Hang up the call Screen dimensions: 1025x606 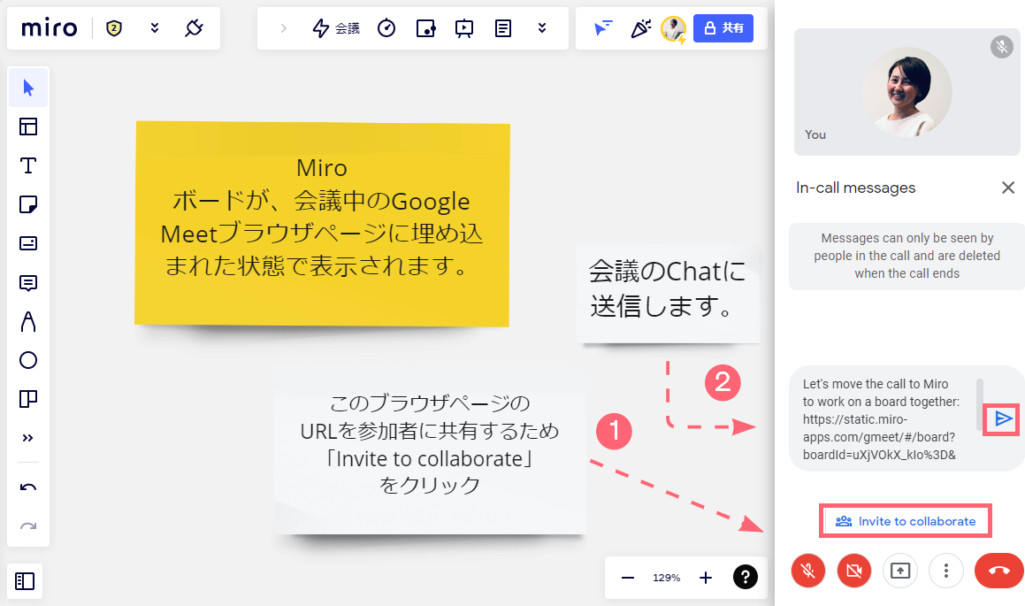pyautogui.click(x=999, y=571)
